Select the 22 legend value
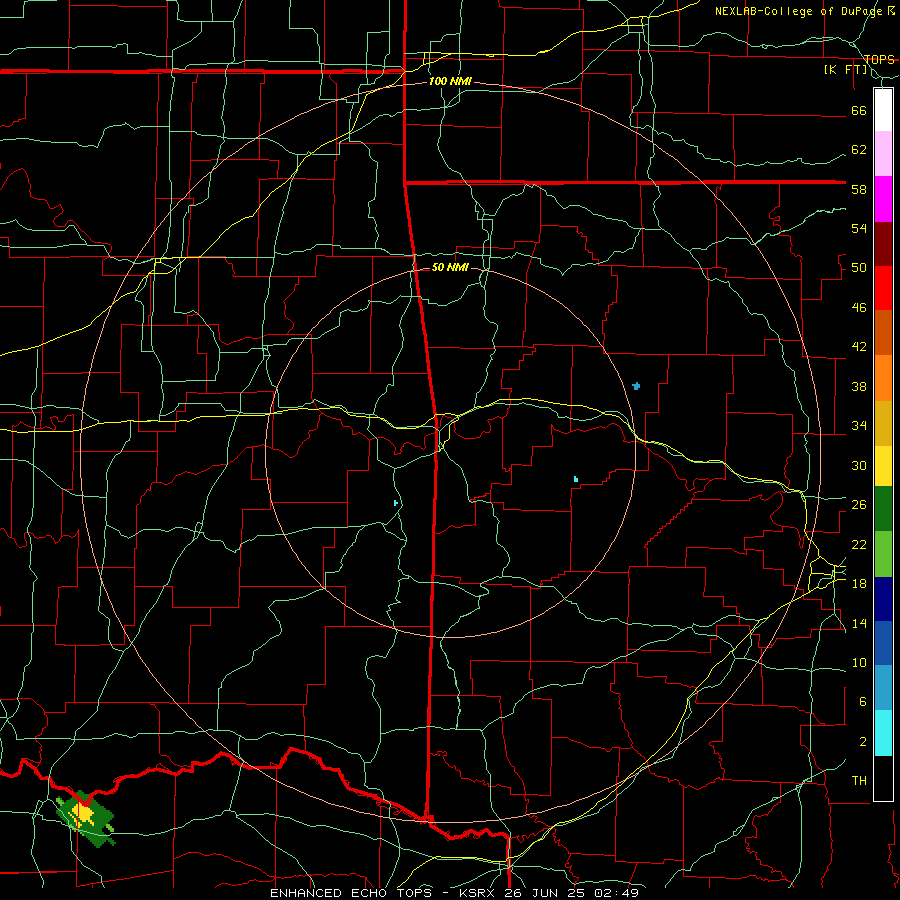900x900 pixels. coord(859,544)
